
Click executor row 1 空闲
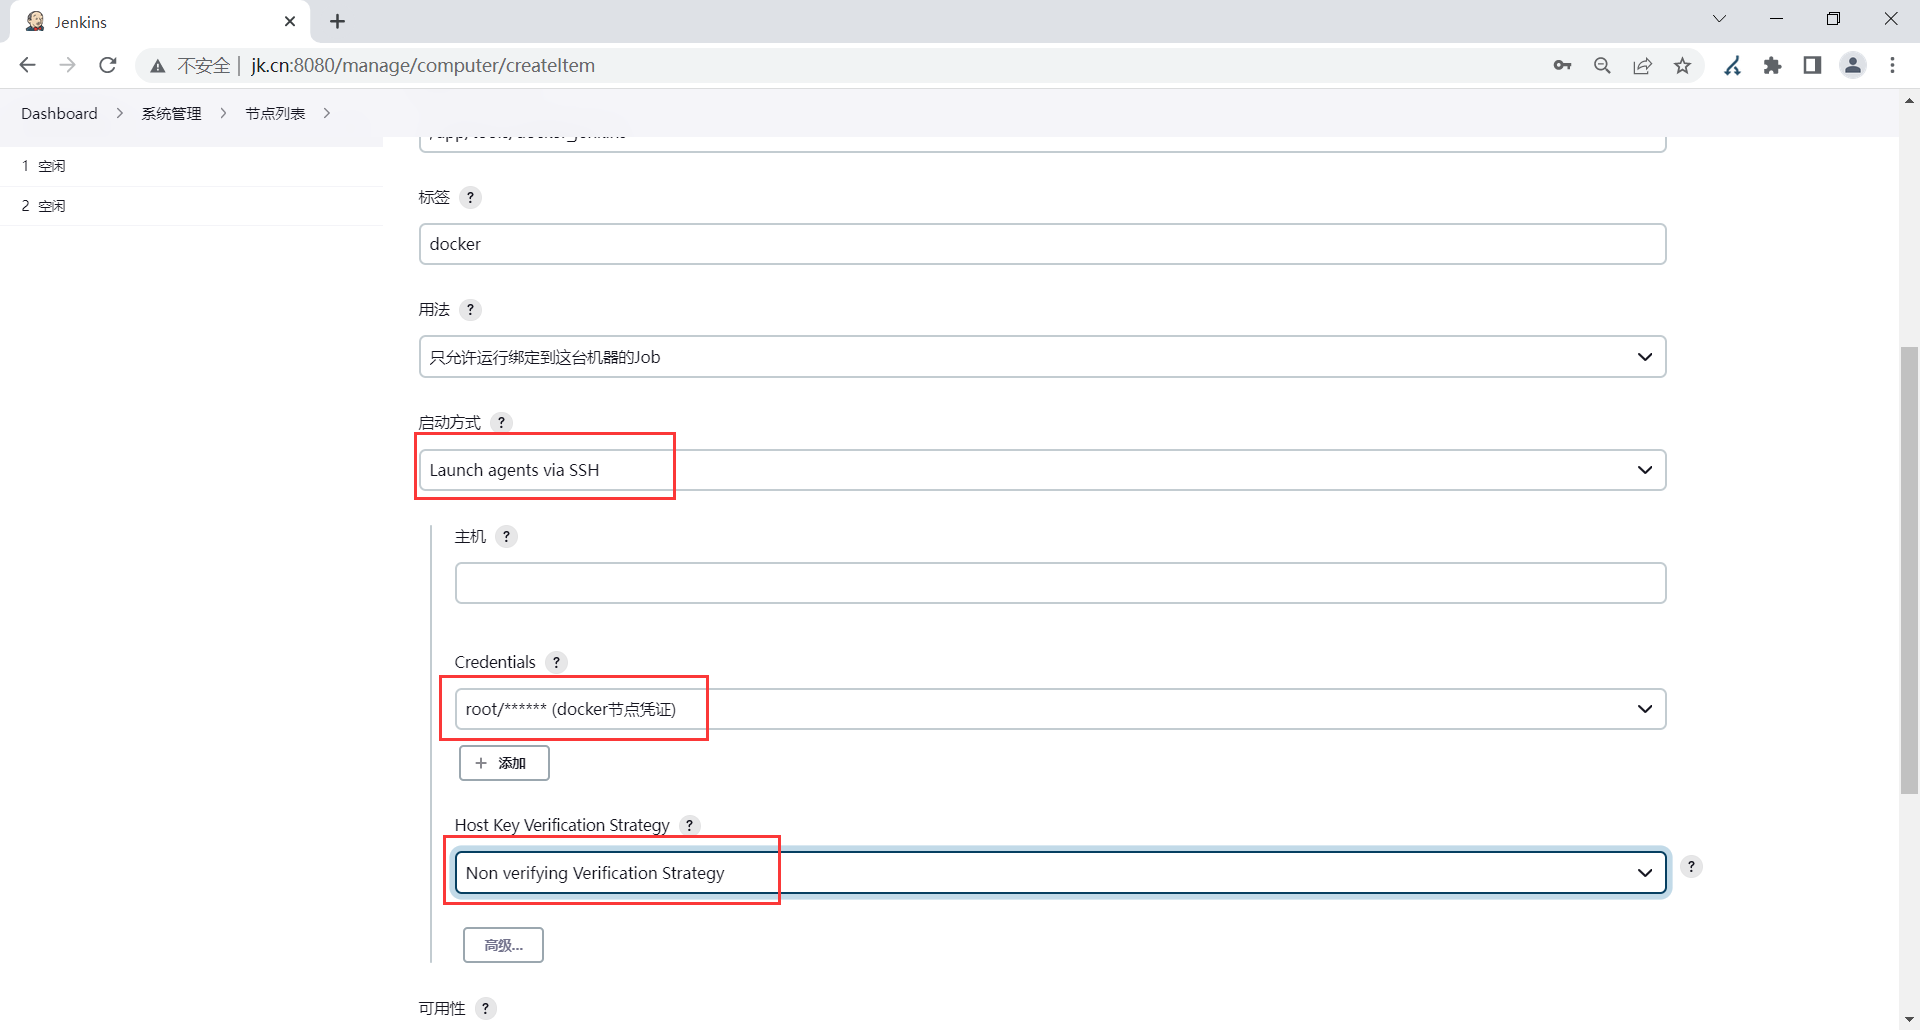192,166
